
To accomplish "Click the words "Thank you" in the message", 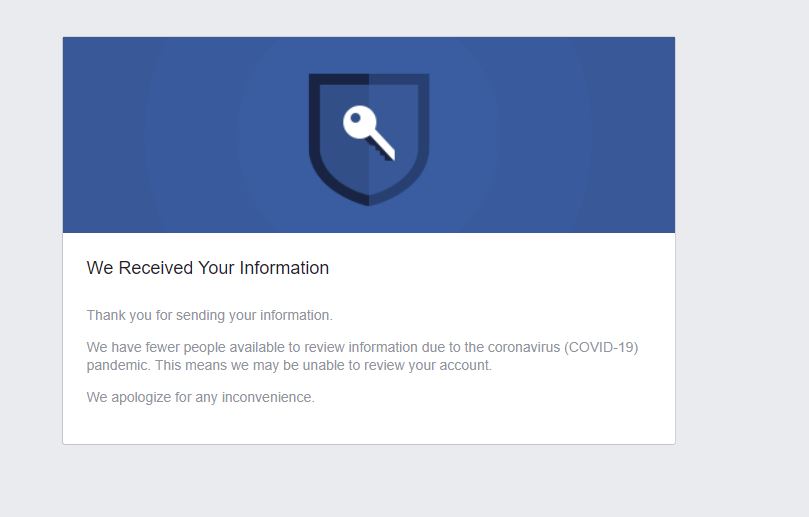I will [x=116, y=315].
